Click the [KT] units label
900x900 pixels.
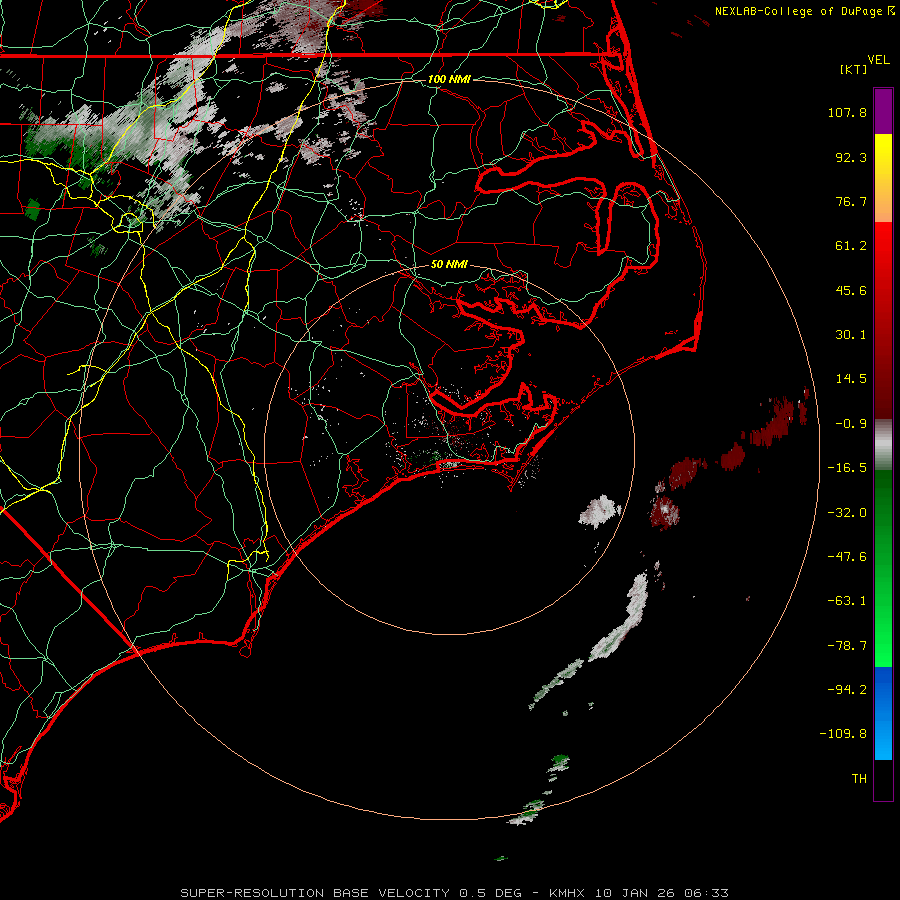[853, 69]
